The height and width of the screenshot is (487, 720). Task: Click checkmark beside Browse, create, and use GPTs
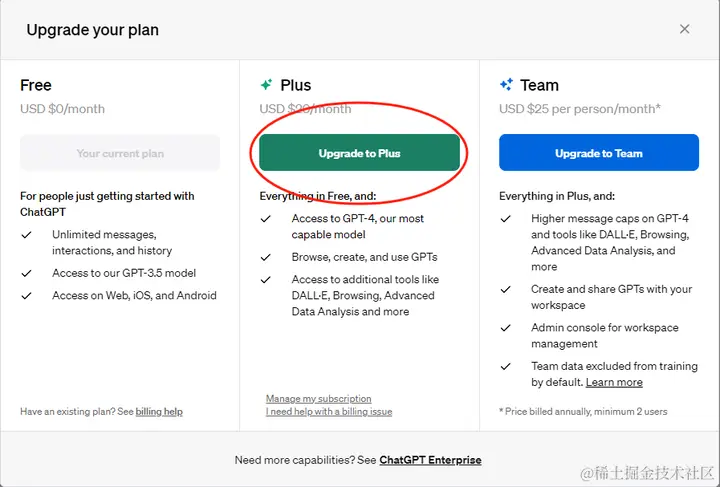click(x=266, y=257)
